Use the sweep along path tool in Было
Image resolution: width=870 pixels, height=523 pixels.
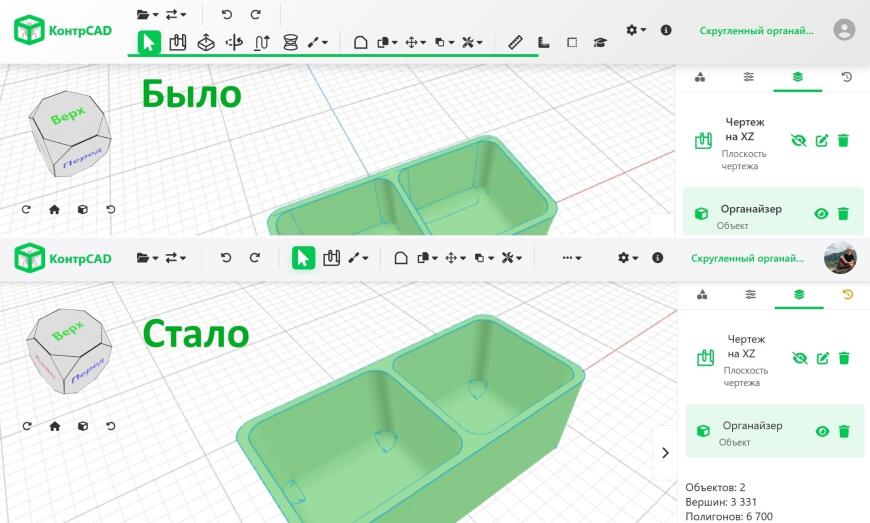click(x=262, y=42)
